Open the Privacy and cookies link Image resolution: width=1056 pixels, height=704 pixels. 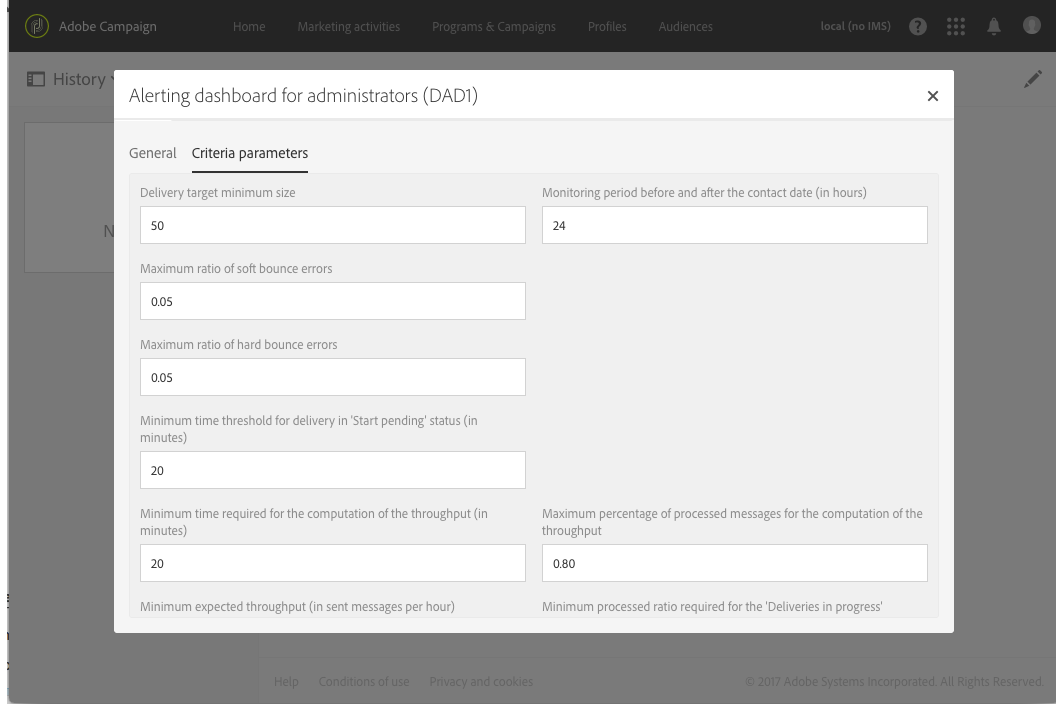481,682
